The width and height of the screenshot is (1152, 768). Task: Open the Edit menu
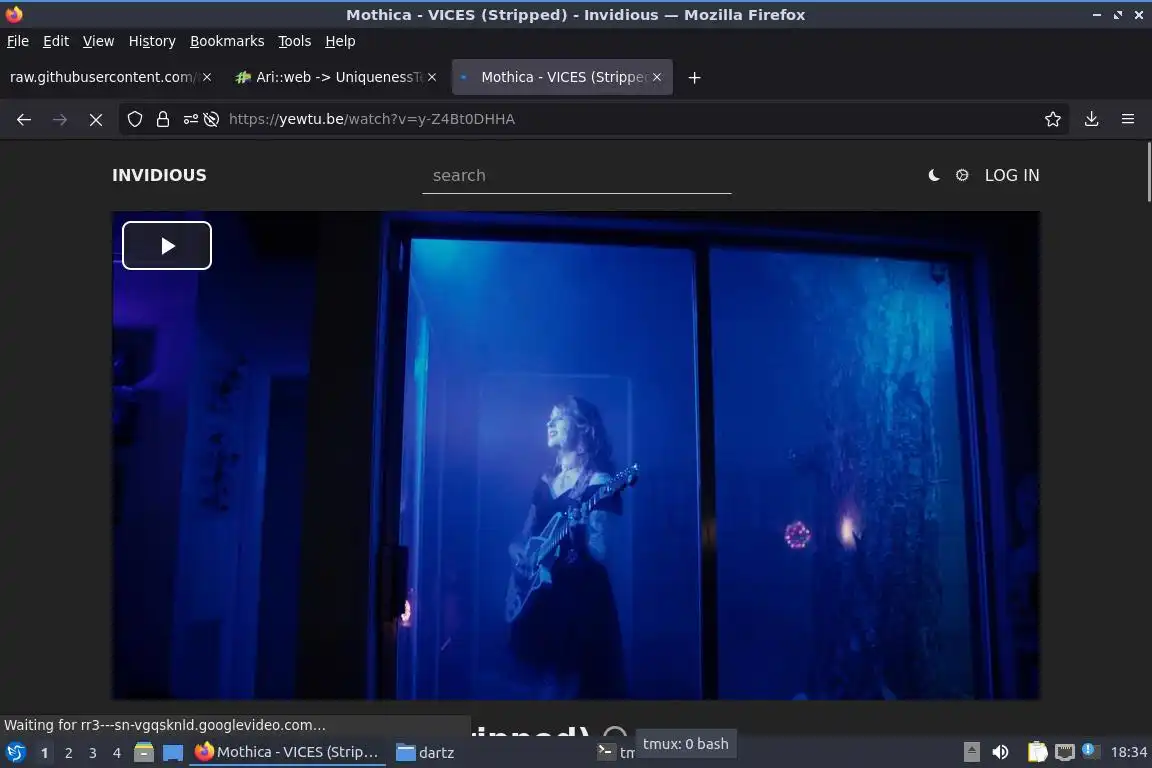(x=56, y=41)
